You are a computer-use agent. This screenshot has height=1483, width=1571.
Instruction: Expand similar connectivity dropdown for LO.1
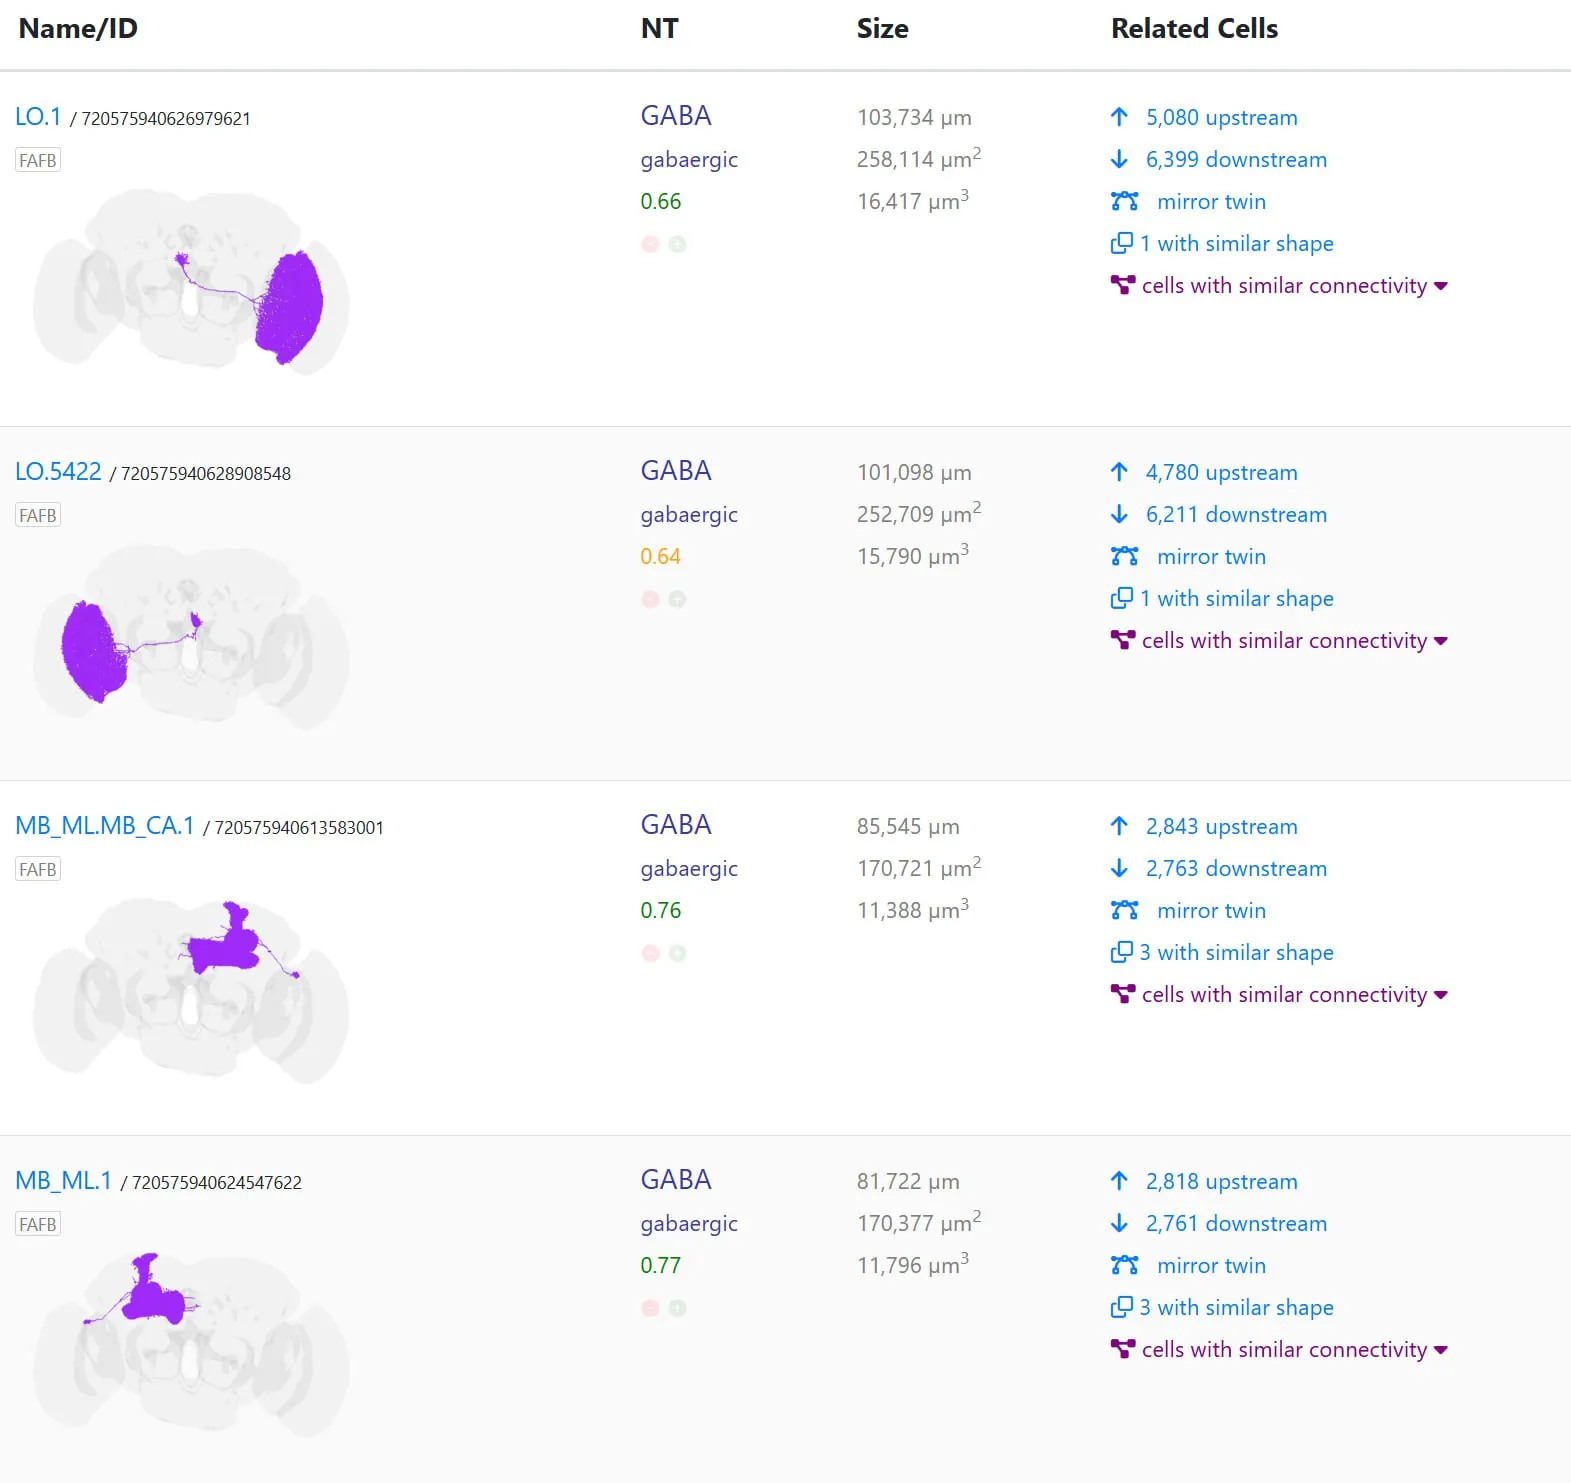point(1440,286)
